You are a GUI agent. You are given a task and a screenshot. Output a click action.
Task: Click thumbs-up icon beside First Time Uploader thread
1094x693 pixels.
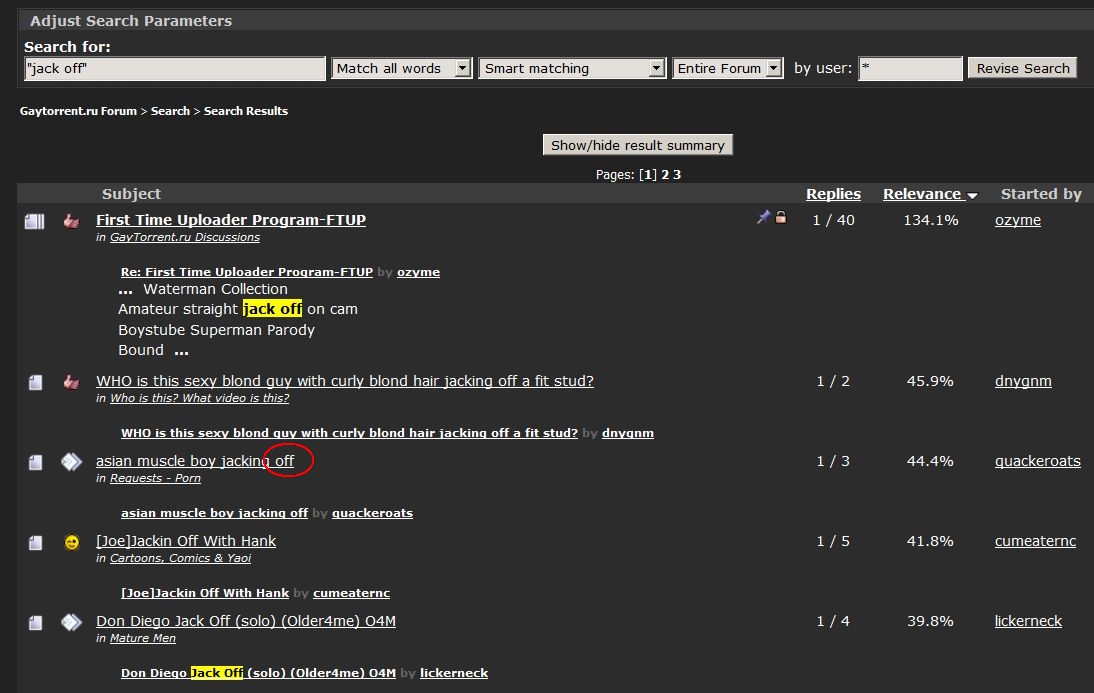click(71, 221)
